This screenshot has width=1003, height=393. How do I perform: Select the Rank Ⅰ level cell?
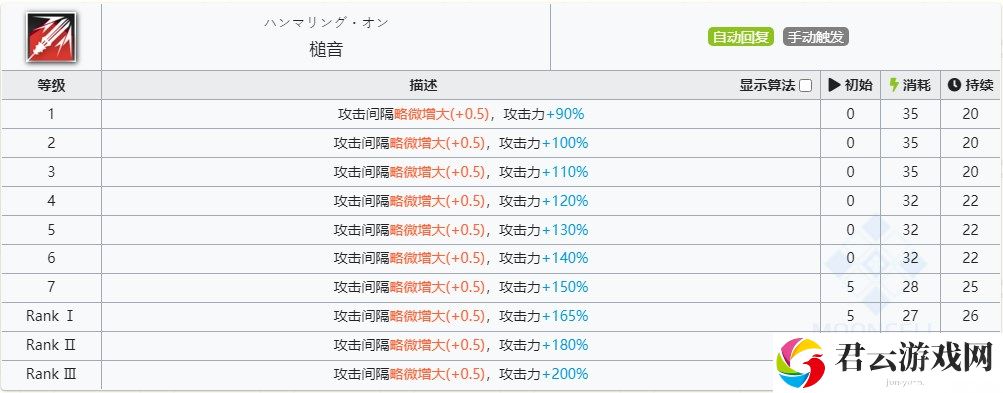point(51,316)
